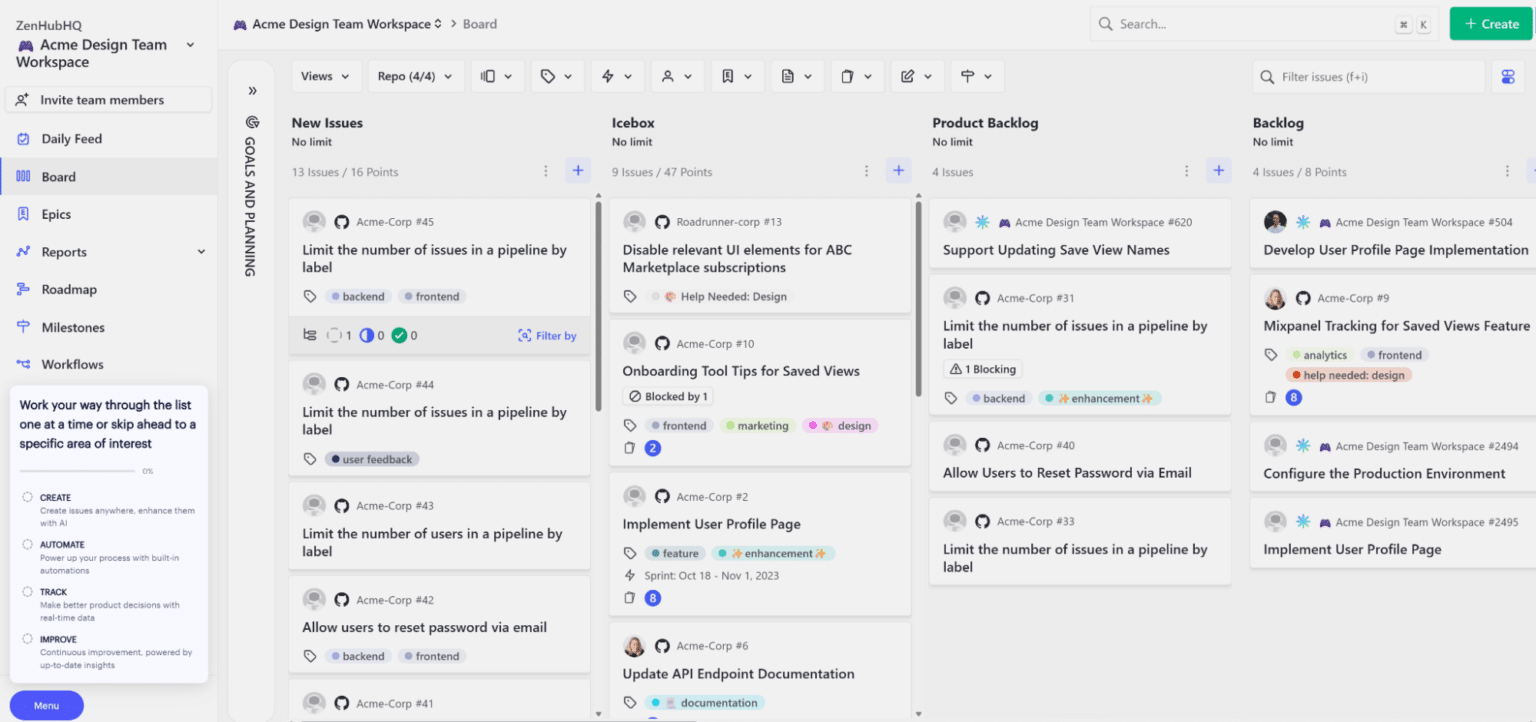Click the New Issues column scrollbar
Screen dimensions: 1536x722
pos(598,305)
